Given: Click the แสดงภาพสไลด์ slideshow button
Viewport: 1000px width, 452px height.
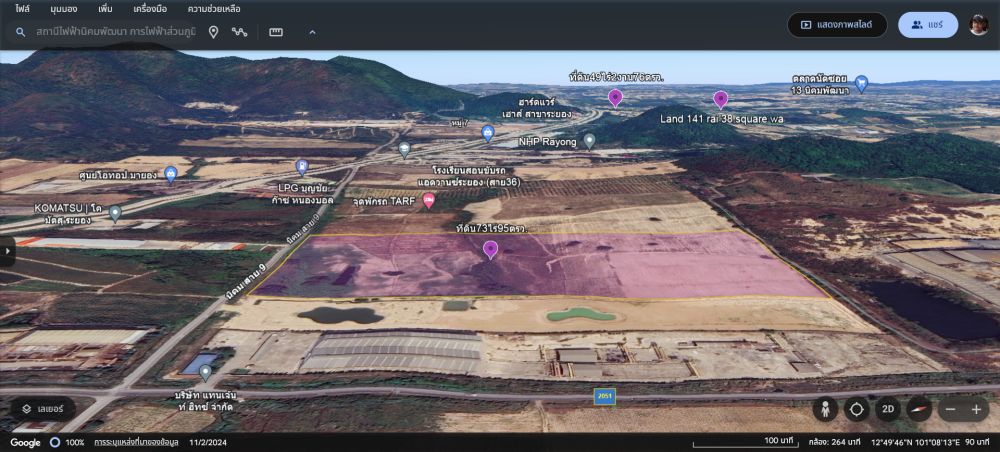Looking at the screenshot, I should [x=837, y=25].
